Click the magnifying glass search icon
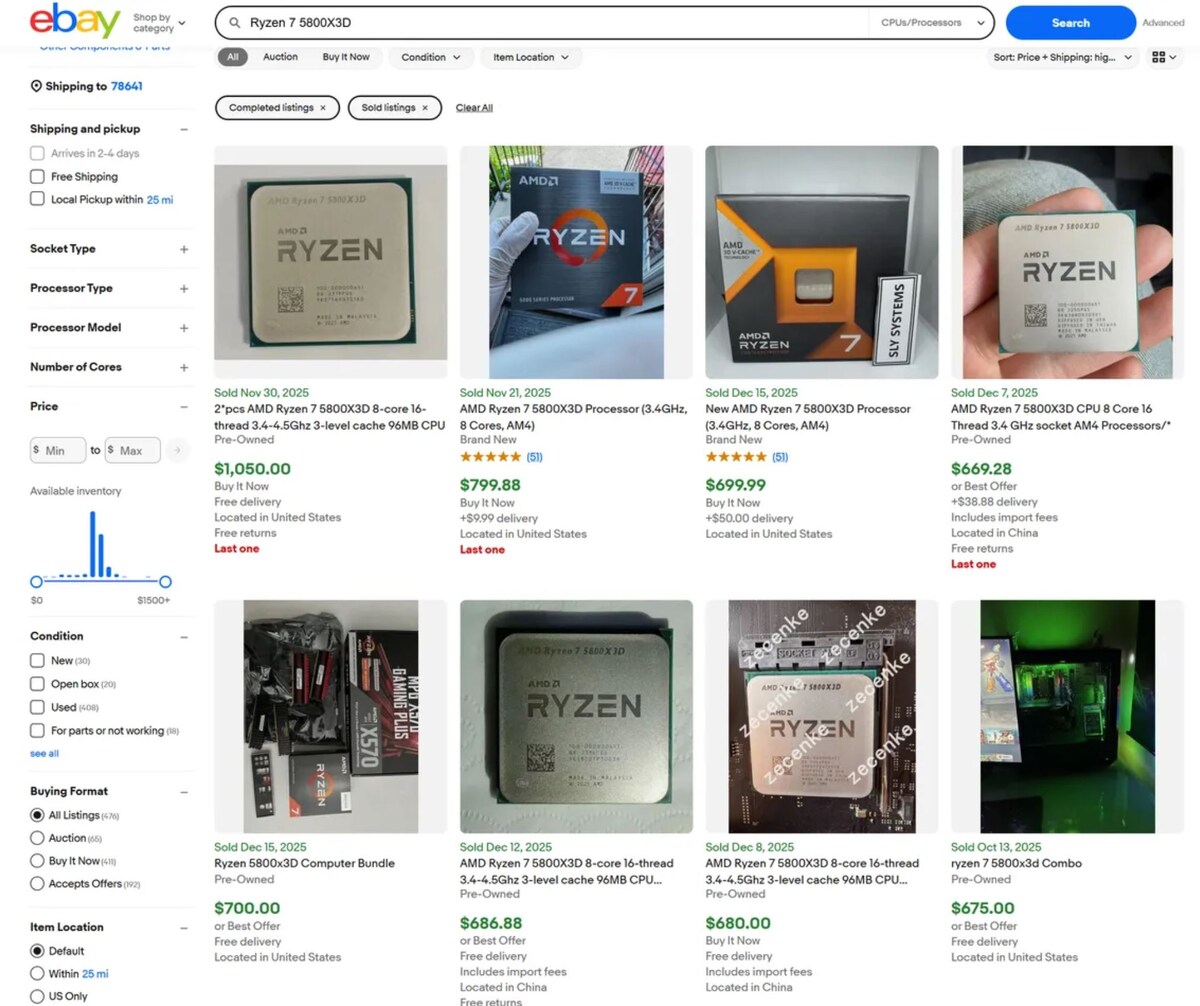The image size is (1200, 1006). (233, 22)
